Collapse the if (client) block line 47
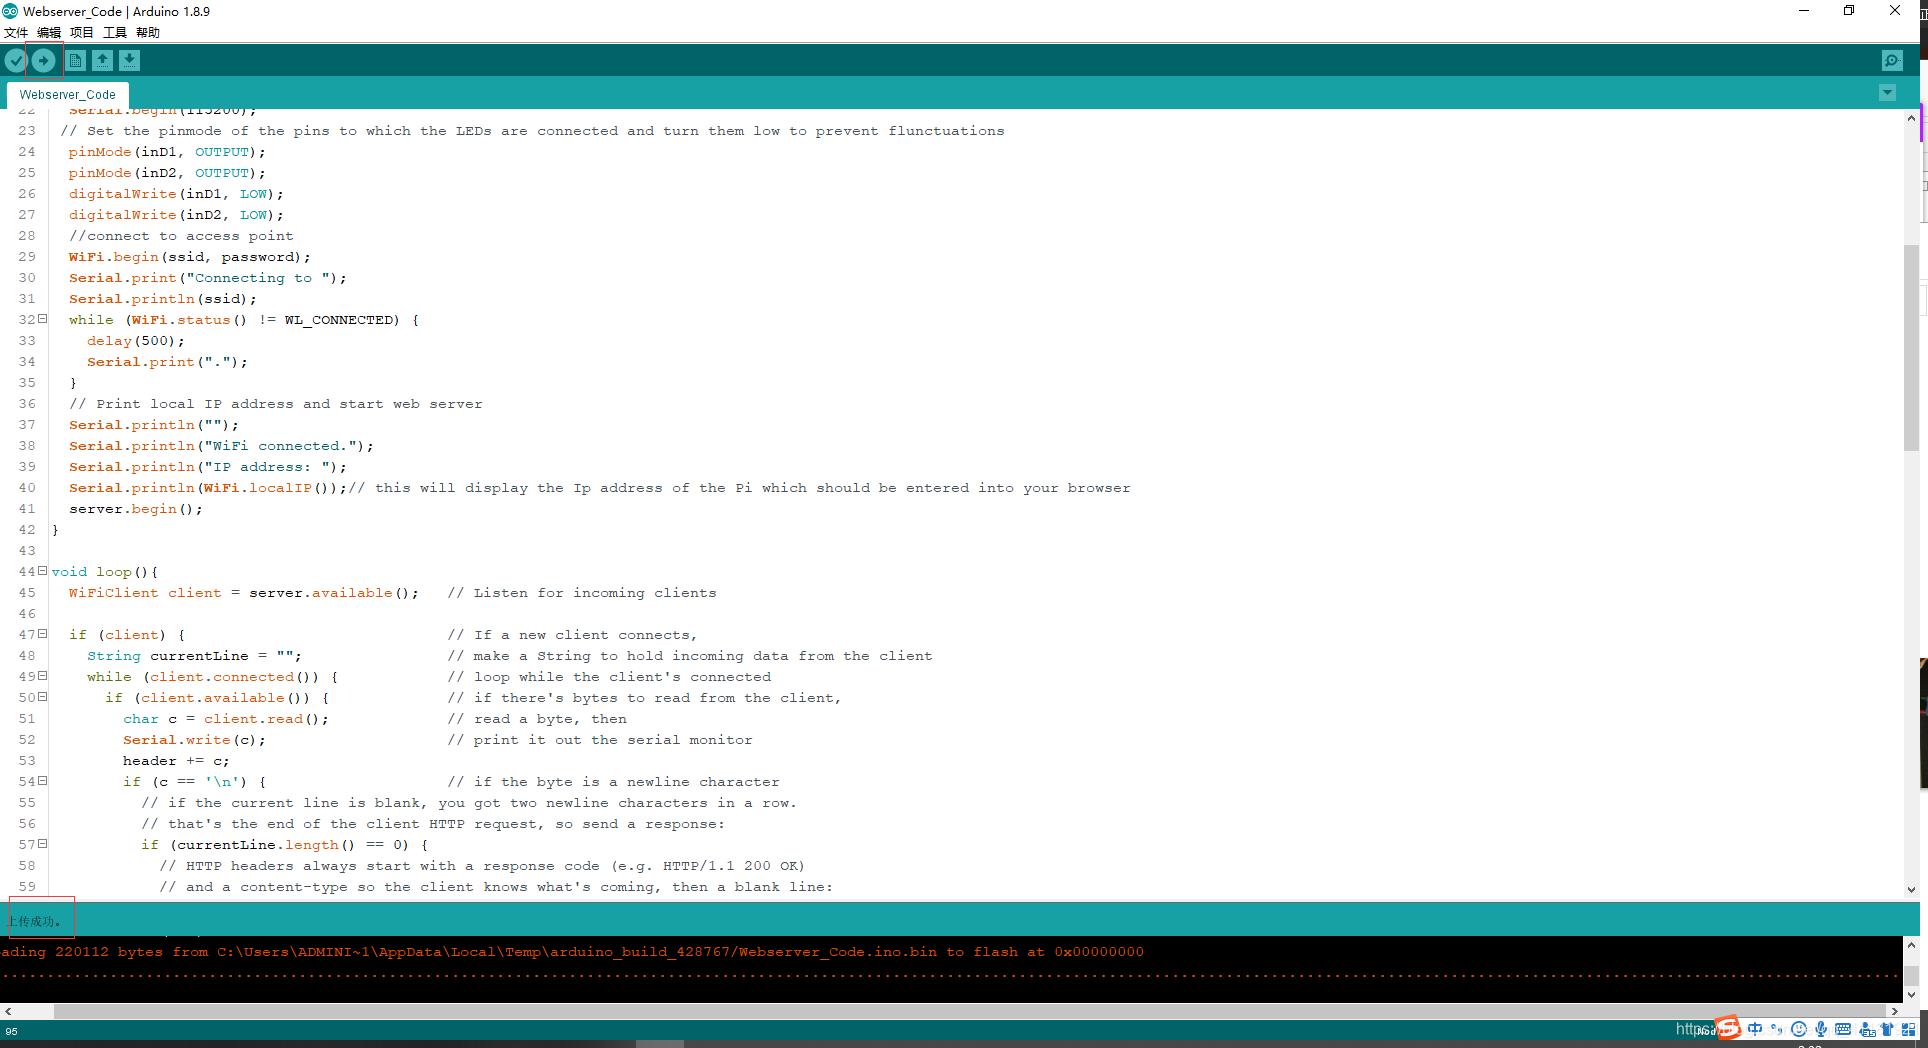The height and width of the screenshot is (1048, 1928). (42, 634)
